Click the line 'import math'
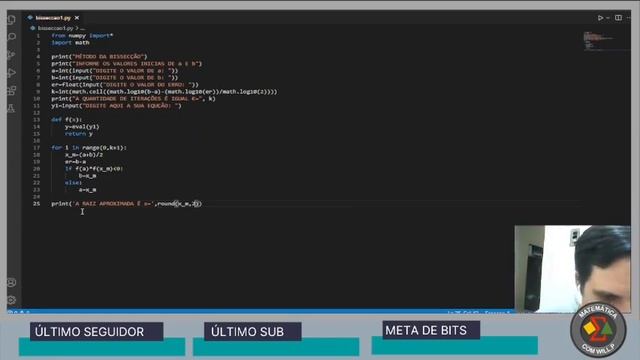The image size is (640, 360). point(70,42)
